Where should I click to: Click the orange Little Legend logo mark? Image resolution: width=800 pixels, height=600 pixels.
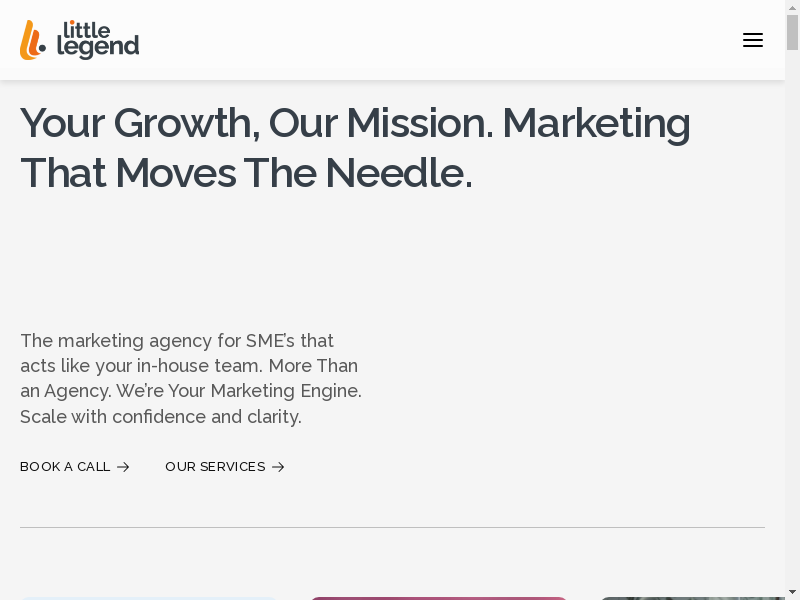point(32,40)
